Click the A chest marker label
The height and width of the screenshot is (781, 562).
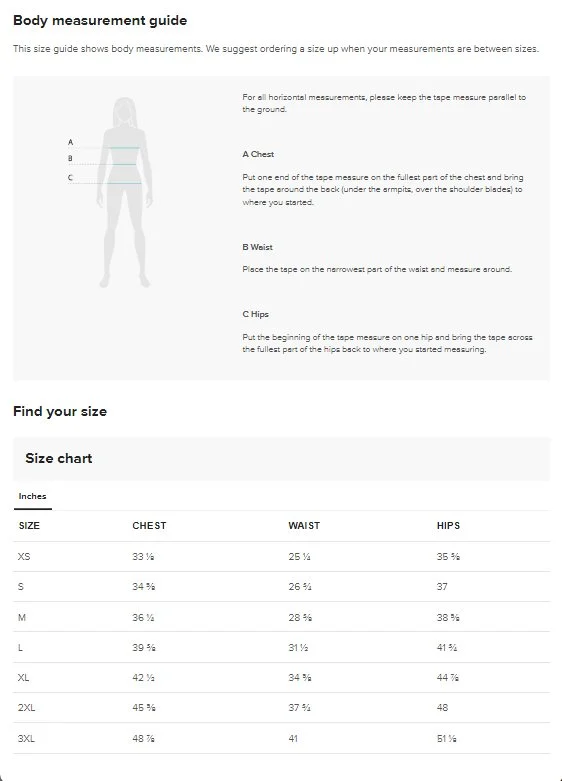coord(70,142)
